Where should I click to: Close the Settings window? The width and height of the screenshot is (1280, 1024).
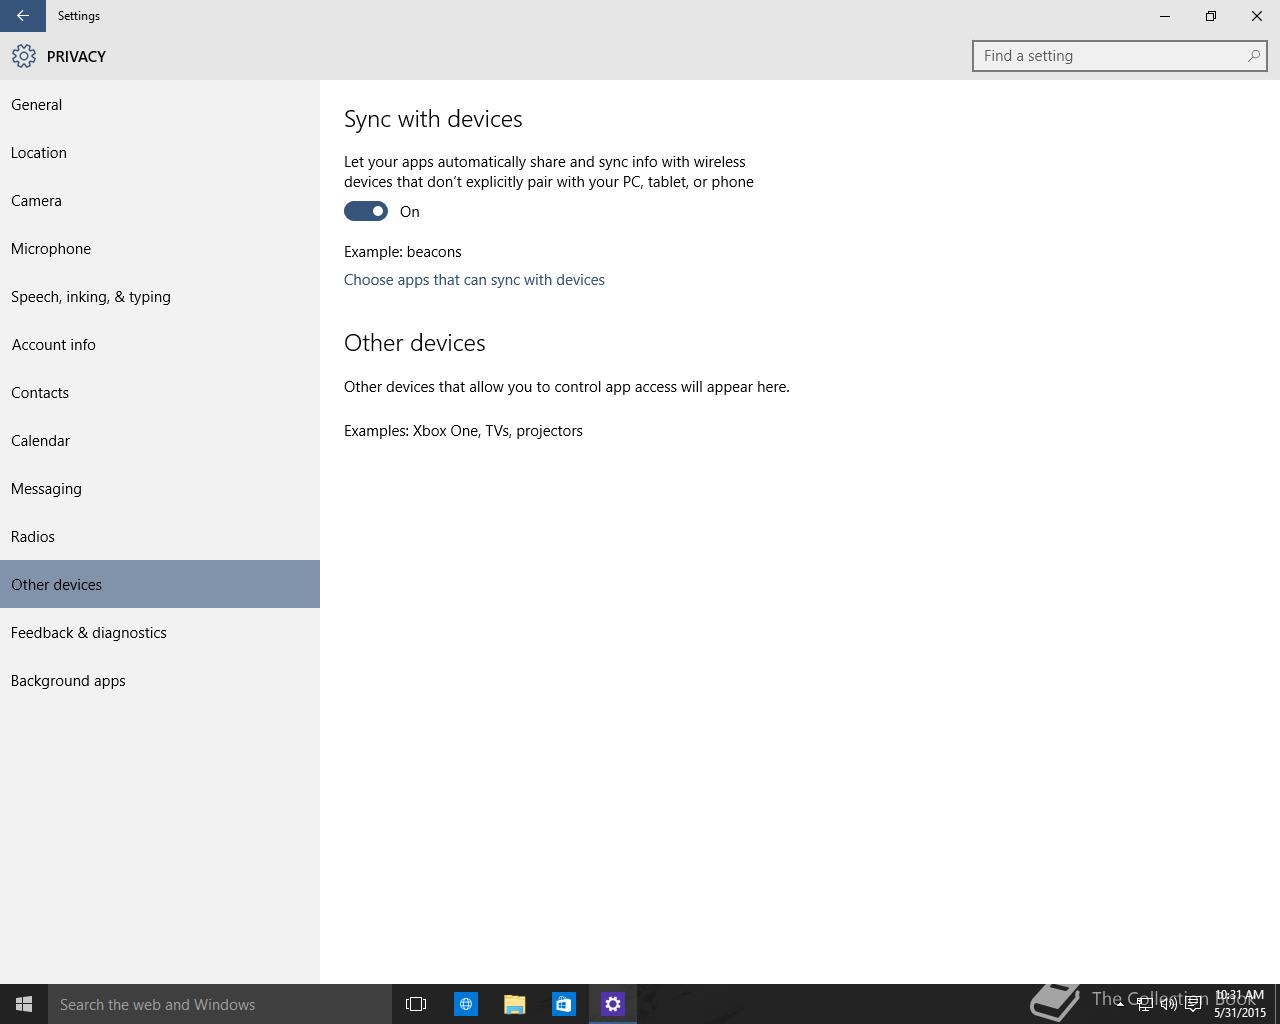(x=1257, y=16)
